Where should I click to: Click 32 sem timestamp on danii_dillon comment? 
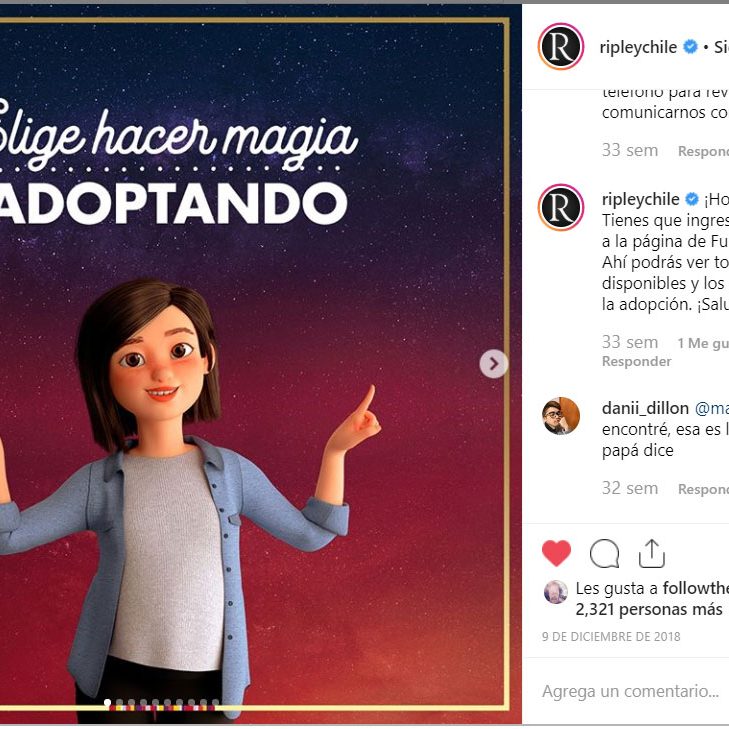(630, 489)
